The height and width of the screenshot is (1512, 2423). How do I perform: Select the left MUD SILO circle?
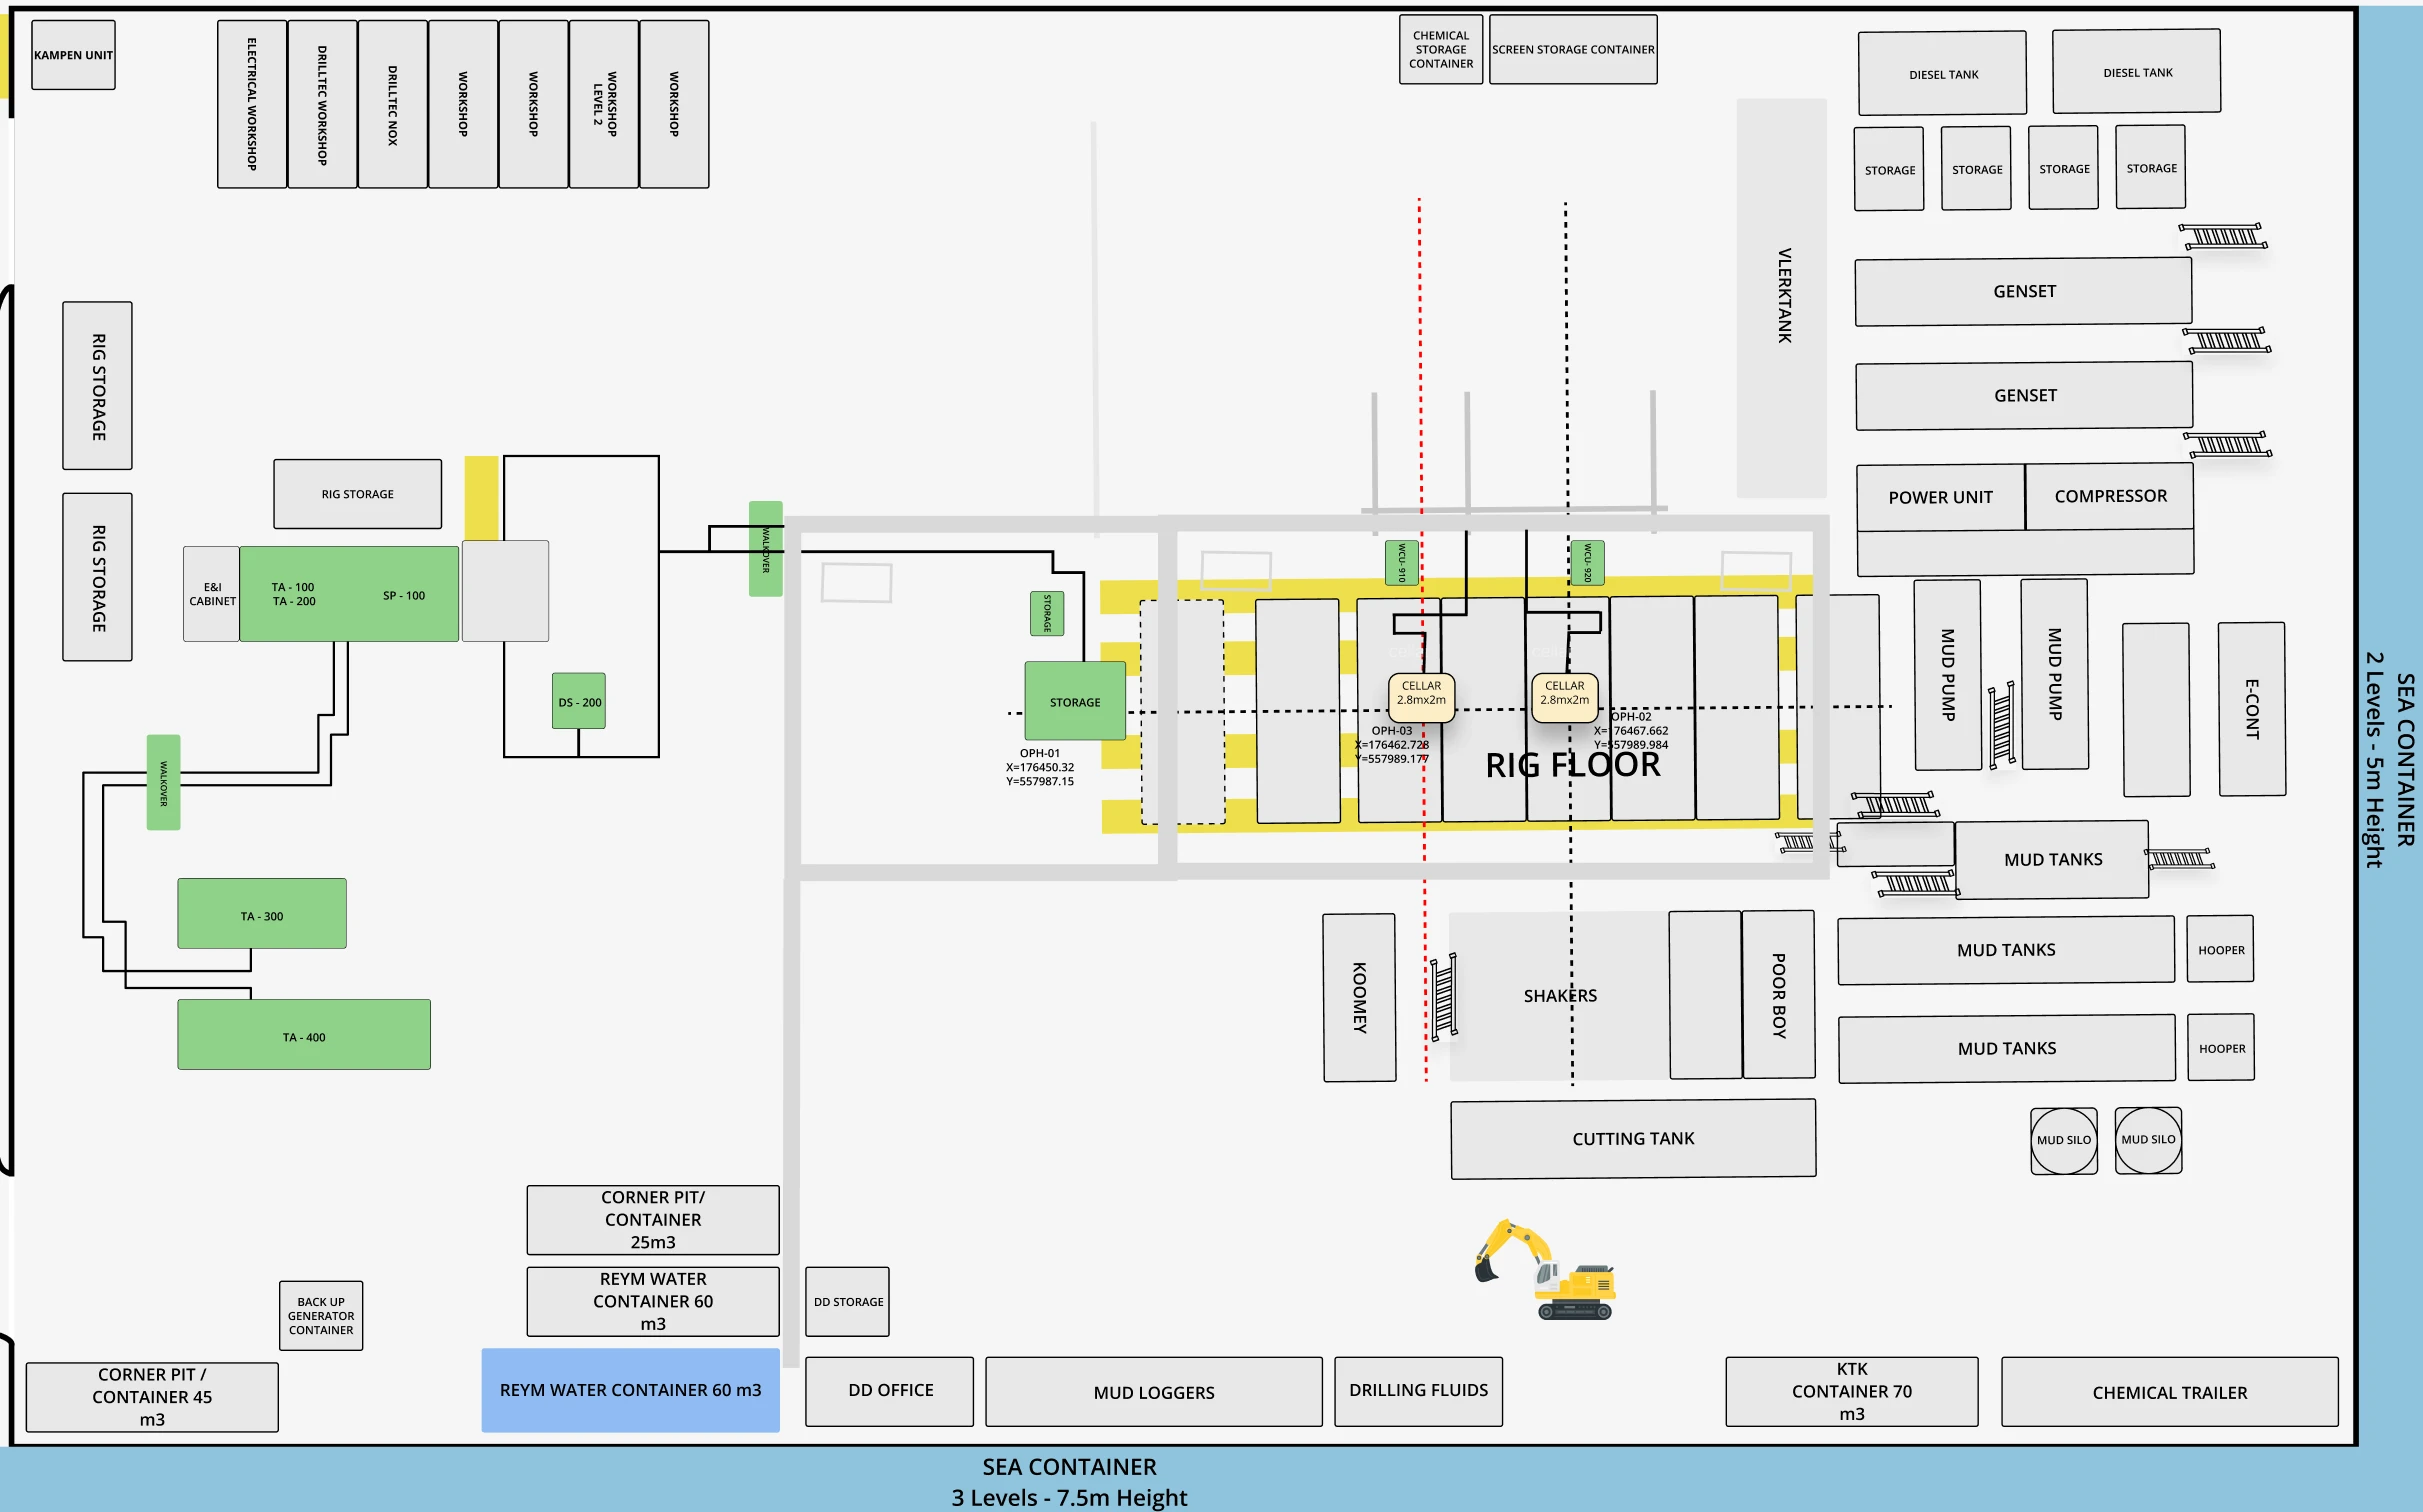point(2063,1140)
